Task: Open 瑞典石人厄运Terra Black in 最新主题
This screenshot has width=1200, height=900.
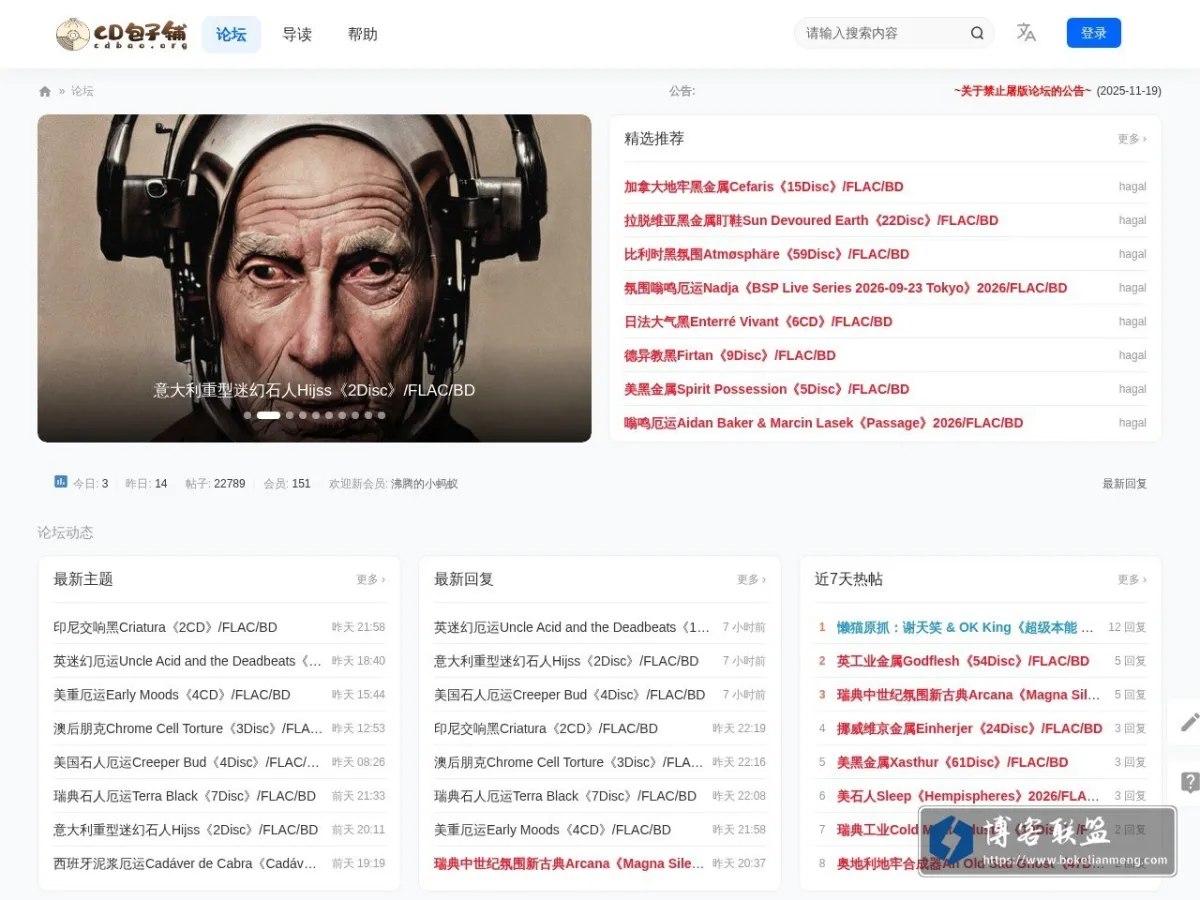Action: pyautogui.click(x=184, y=796)
